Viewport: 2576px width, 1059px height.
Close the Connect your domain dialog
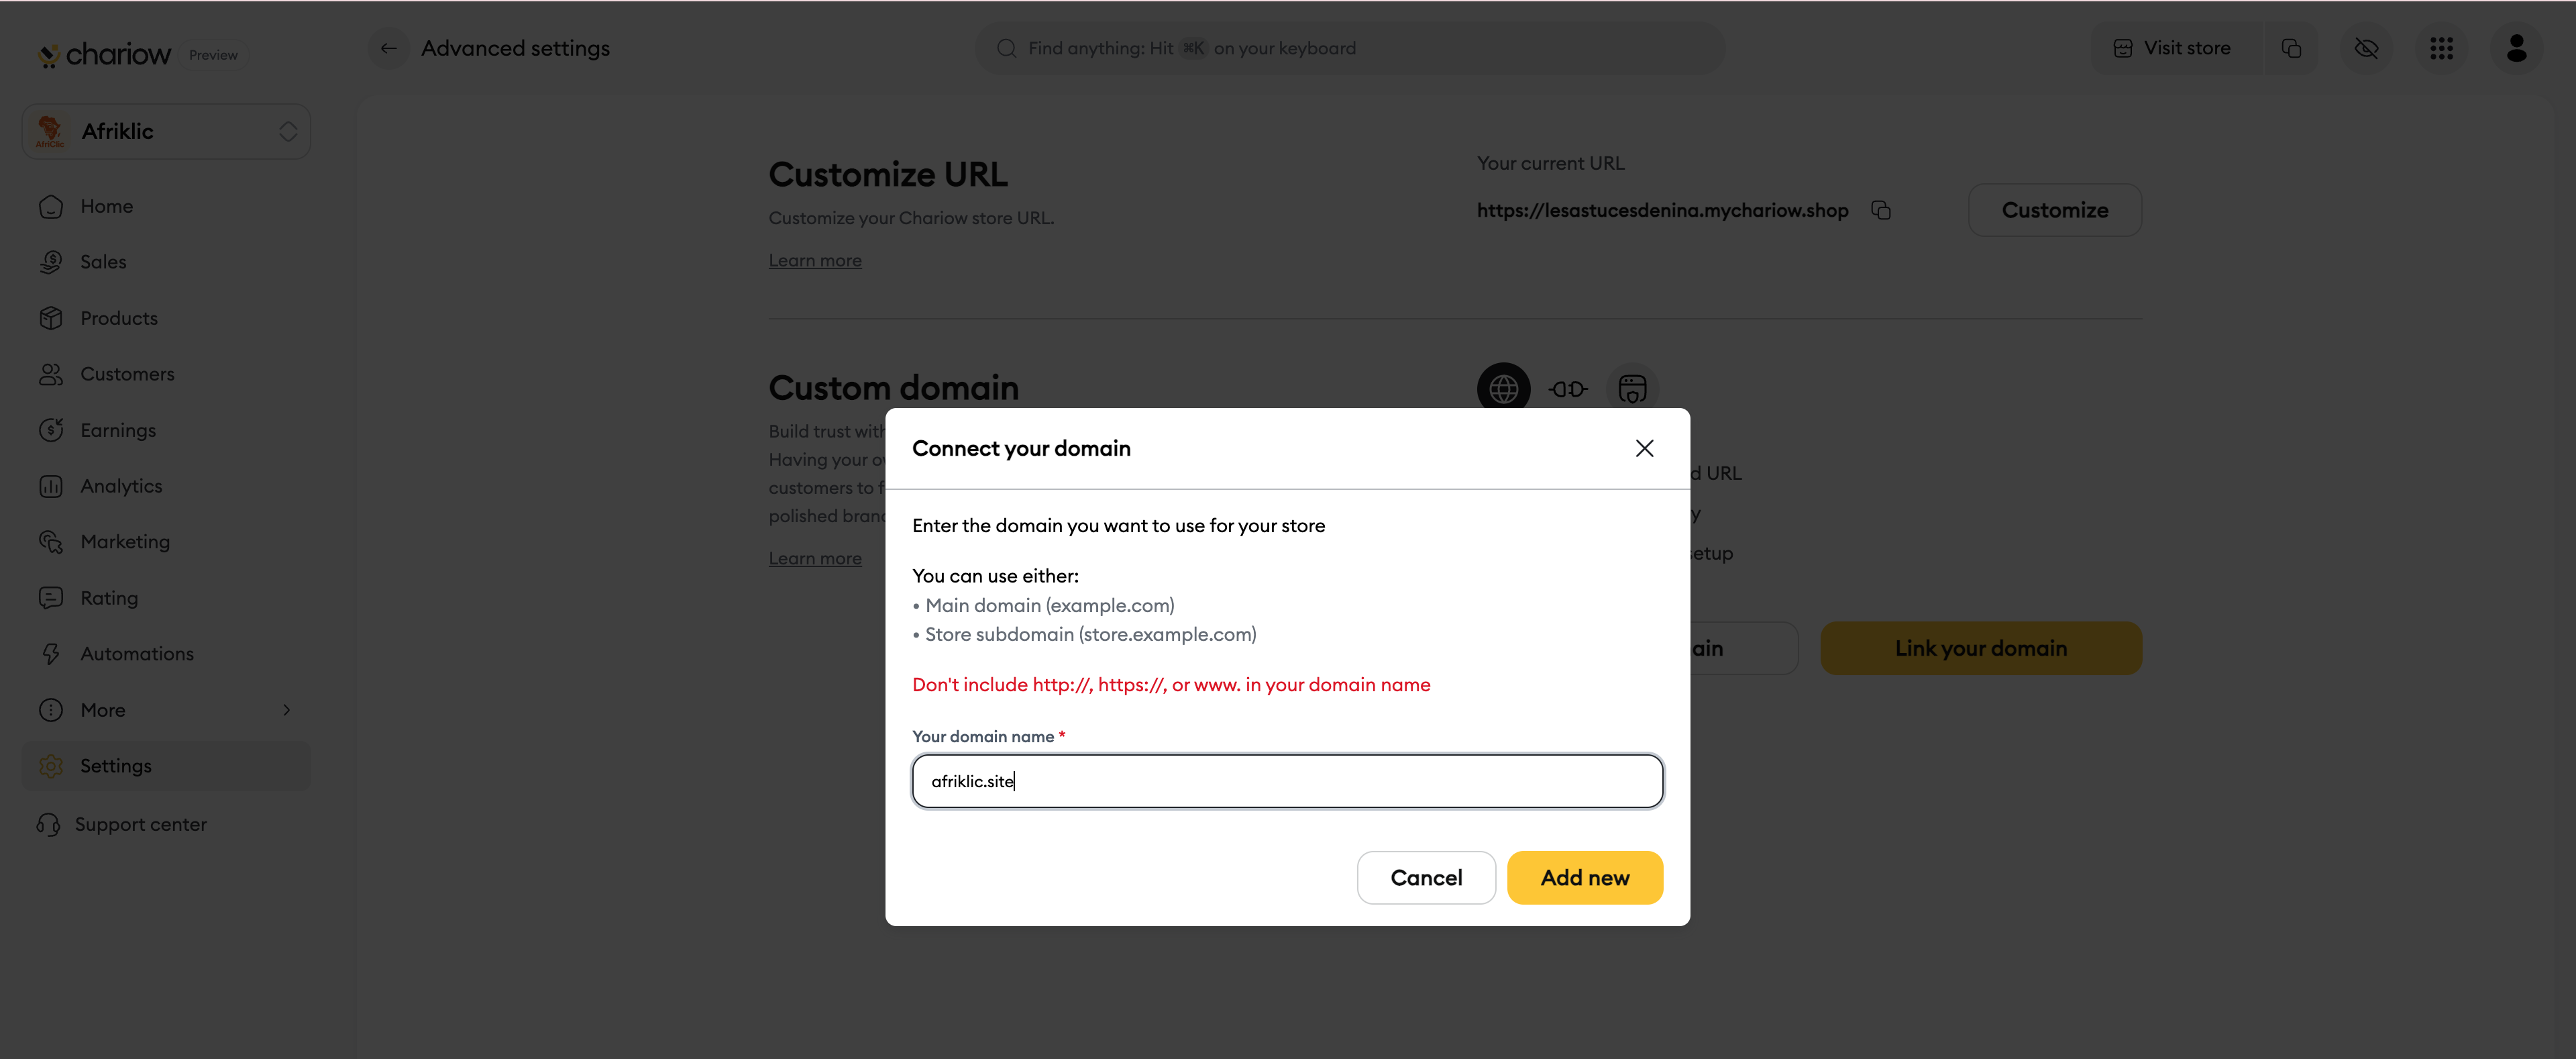(1644, 448)
